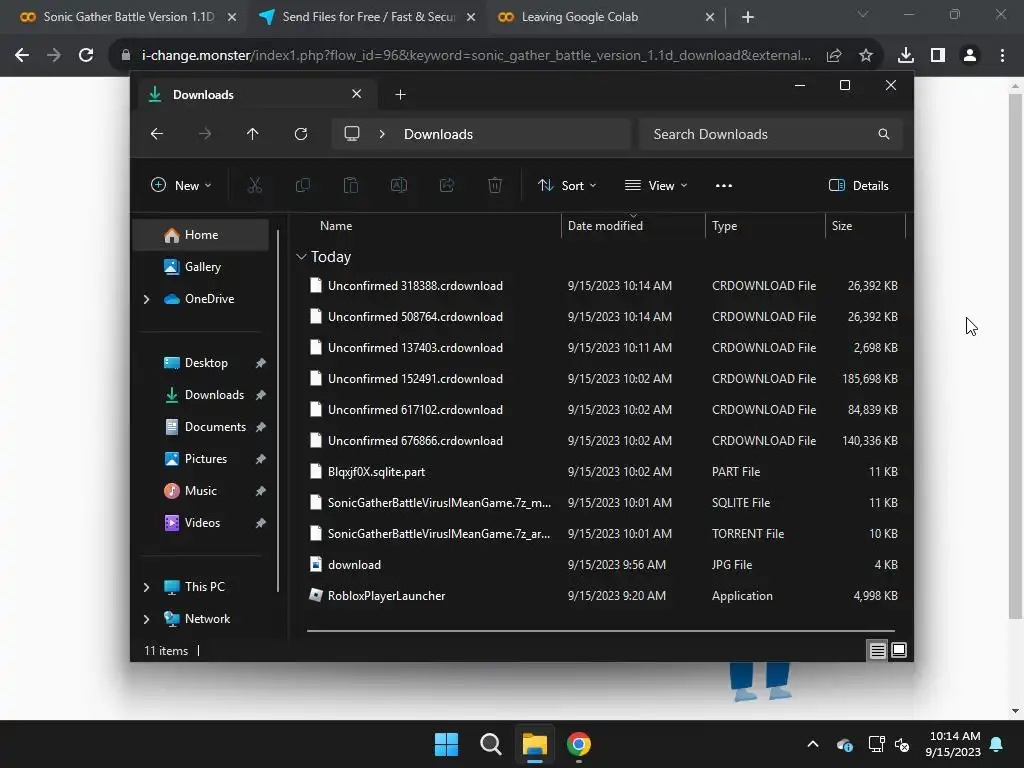Screen dimensions: 1024x768
Task: Sort by Date modified column header
Action: click(605, 226)
